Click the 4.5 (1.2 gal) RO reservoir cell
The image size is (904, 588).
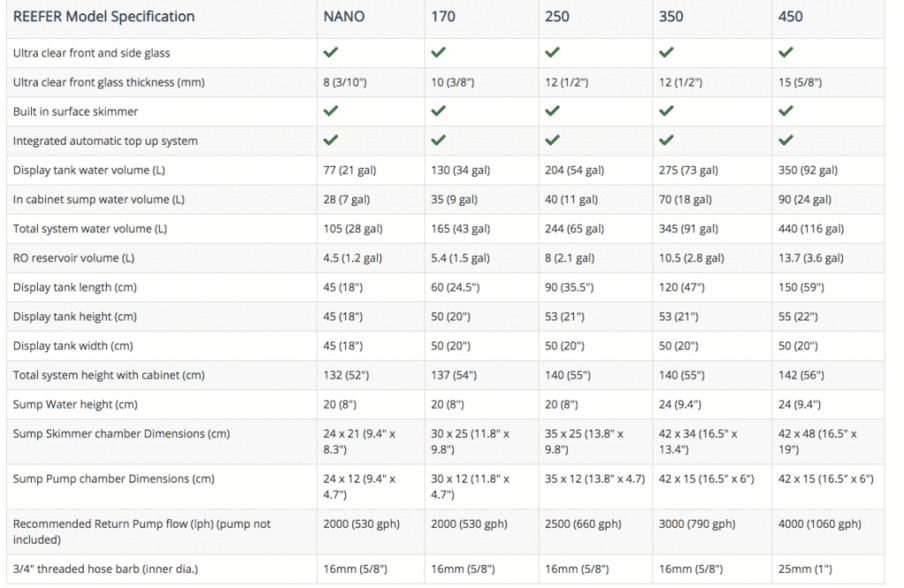pyautogui.click(x=352, y=258)
